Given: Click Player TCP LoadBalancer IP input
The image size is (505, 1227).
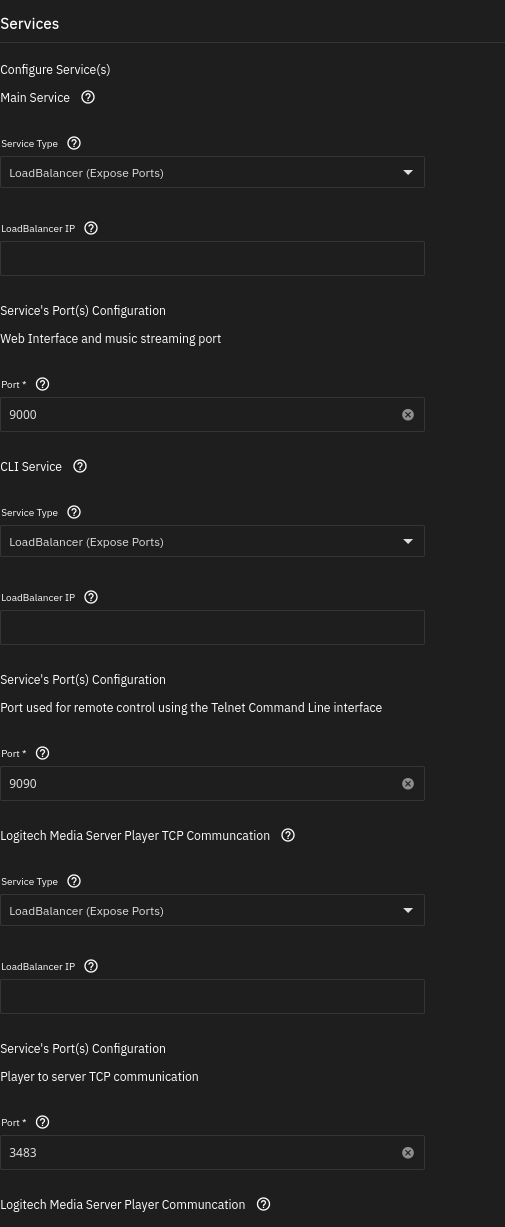Looking at the screenshot, I should pos(212,996).
